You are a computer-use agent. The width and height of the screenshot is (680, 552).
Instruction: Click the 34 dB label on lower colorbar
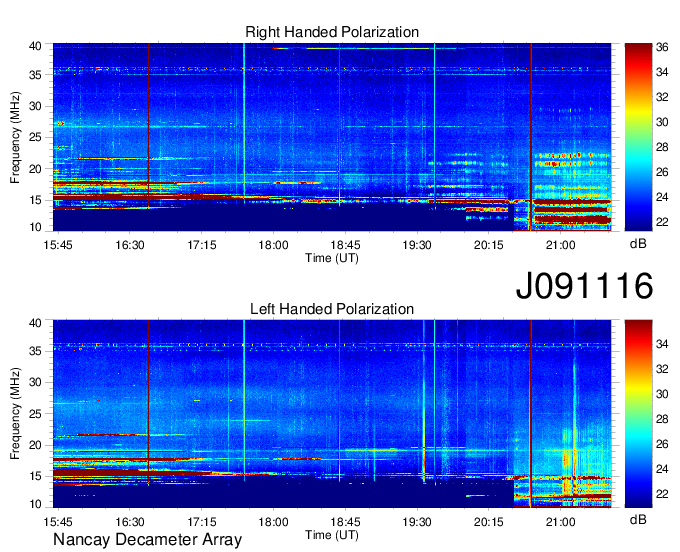point(662,344)
